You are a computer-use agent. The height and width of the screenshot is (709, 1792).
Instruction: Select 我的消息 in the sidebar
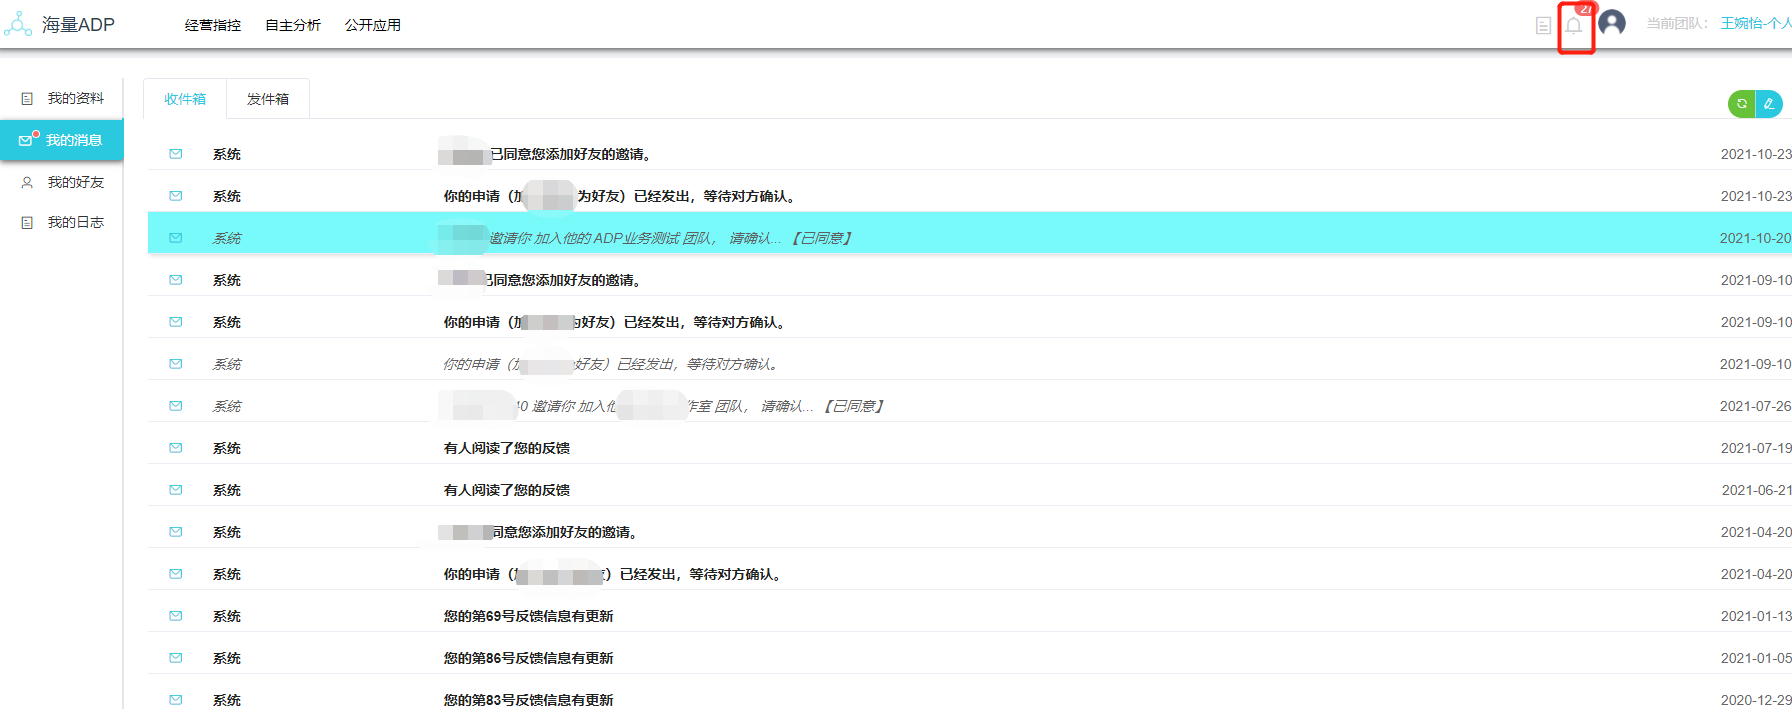(x=74, y=140)
